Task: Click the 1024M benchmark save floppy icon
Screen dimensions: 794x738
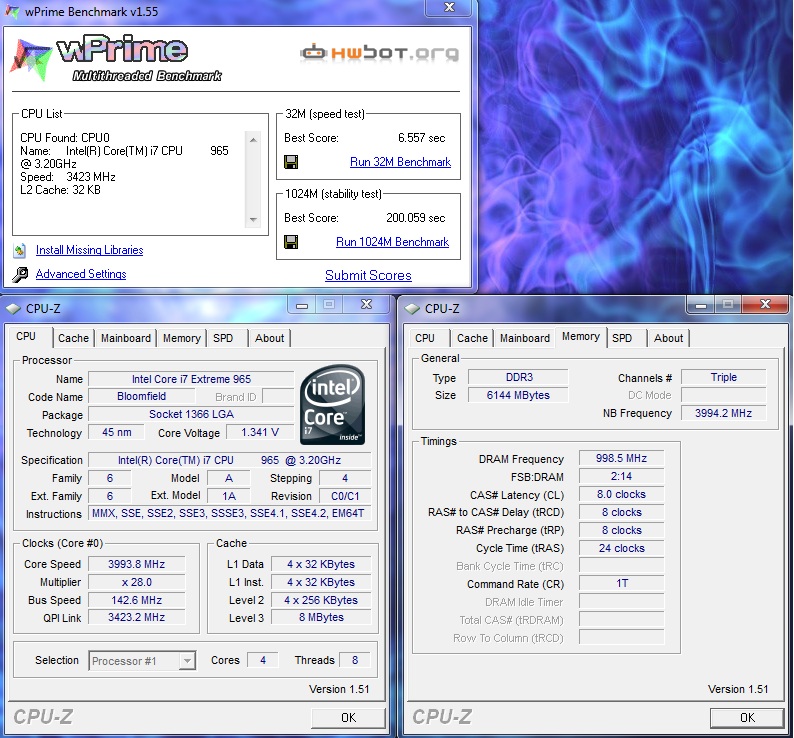Action: 291,242
